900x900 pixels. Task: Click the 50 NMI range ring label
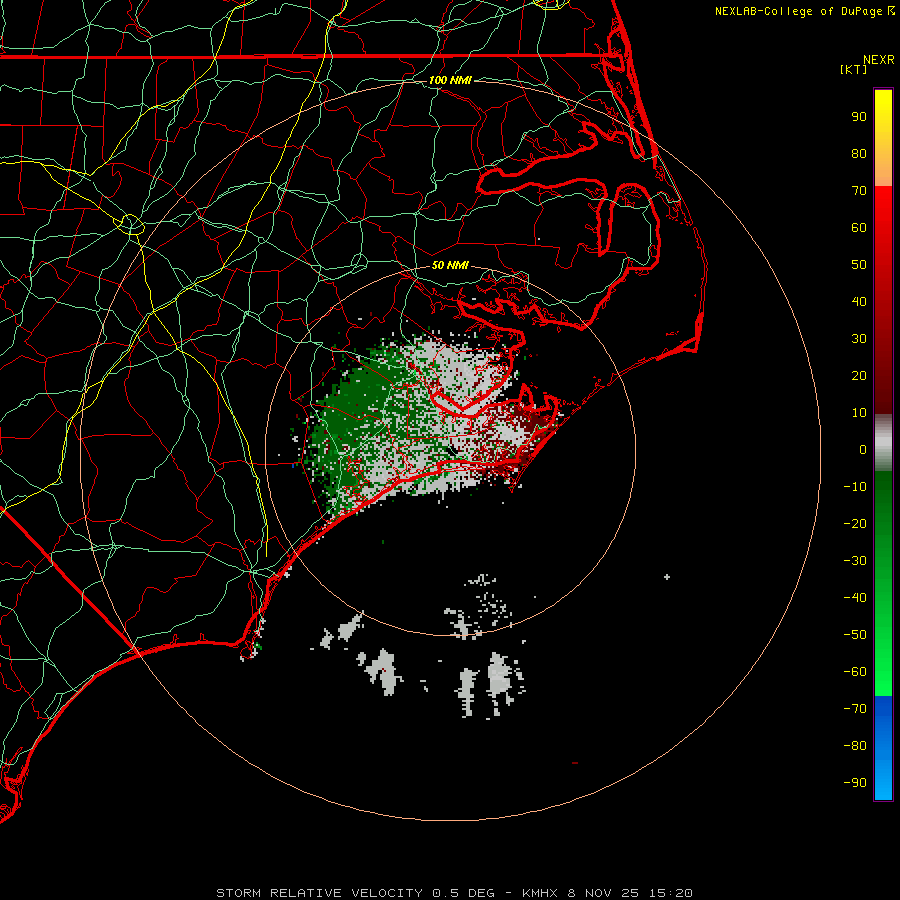click(450, 265)
